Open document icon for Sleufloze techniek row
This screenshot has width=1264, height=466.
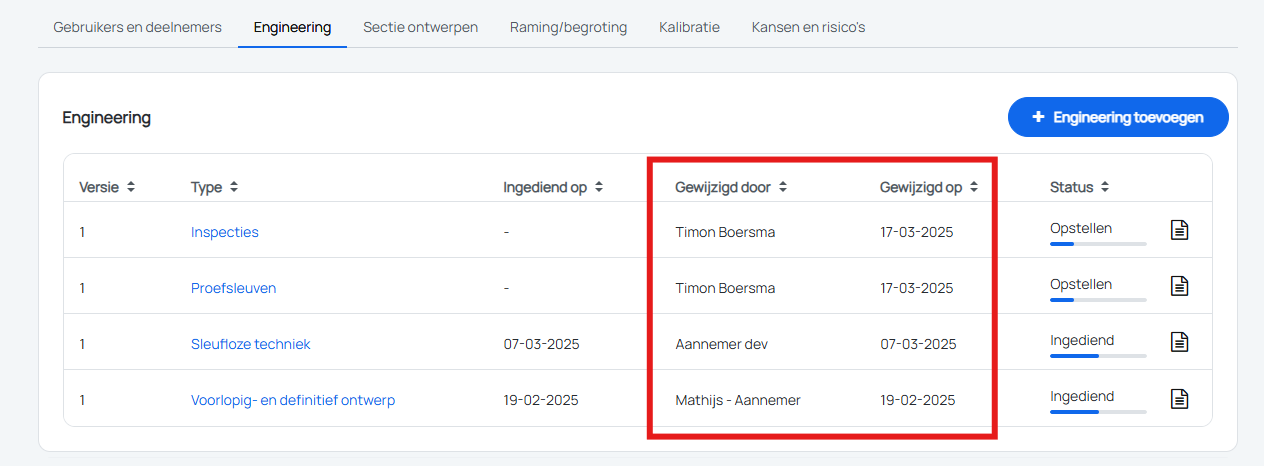1180,342
